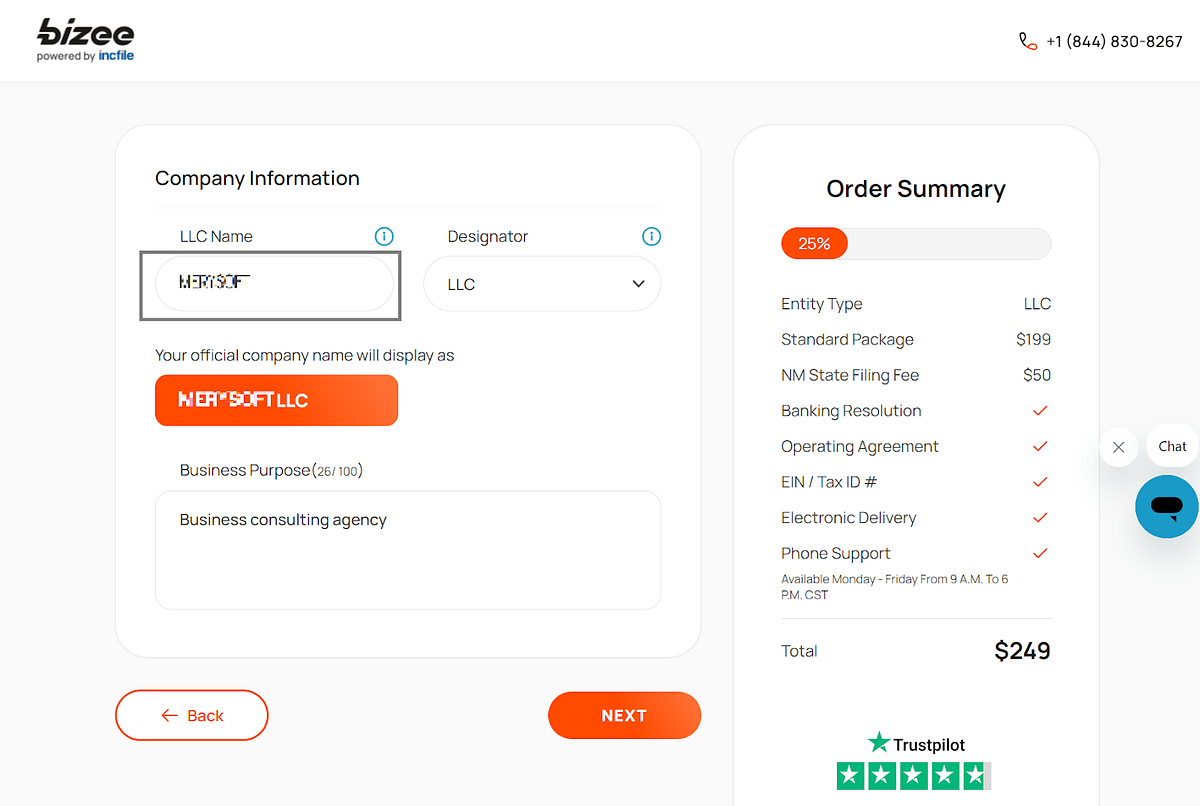This screenshot has width=1200, height=806.
Task: Expand the Designator LLC dropdown
Action: (541, 284)
